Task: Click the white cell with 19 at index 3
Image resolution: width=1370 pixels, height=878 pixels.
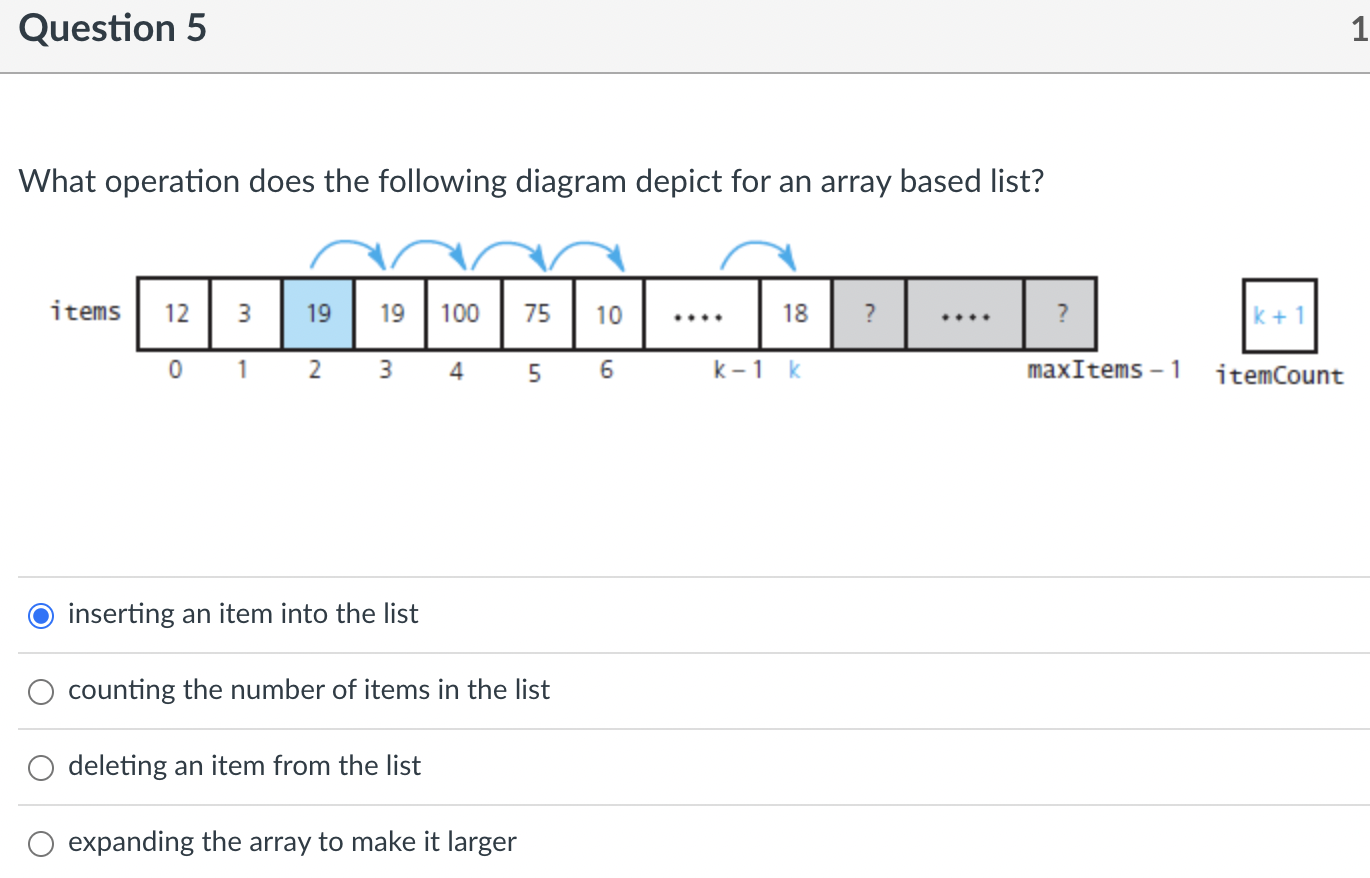Action: (x=391, y=314)
